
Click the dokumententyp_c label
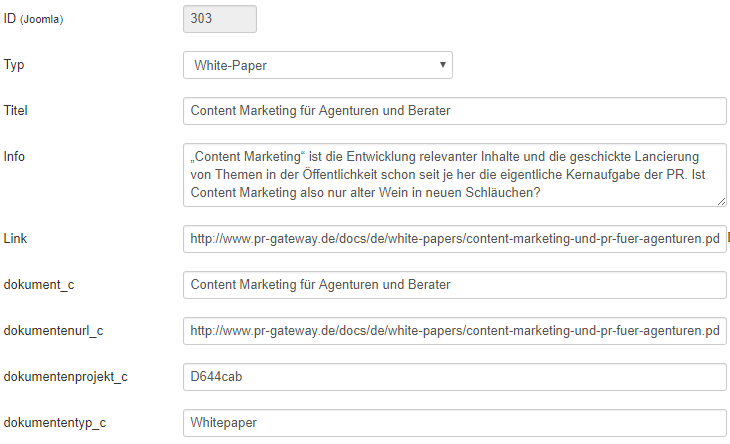pos(55,423)
